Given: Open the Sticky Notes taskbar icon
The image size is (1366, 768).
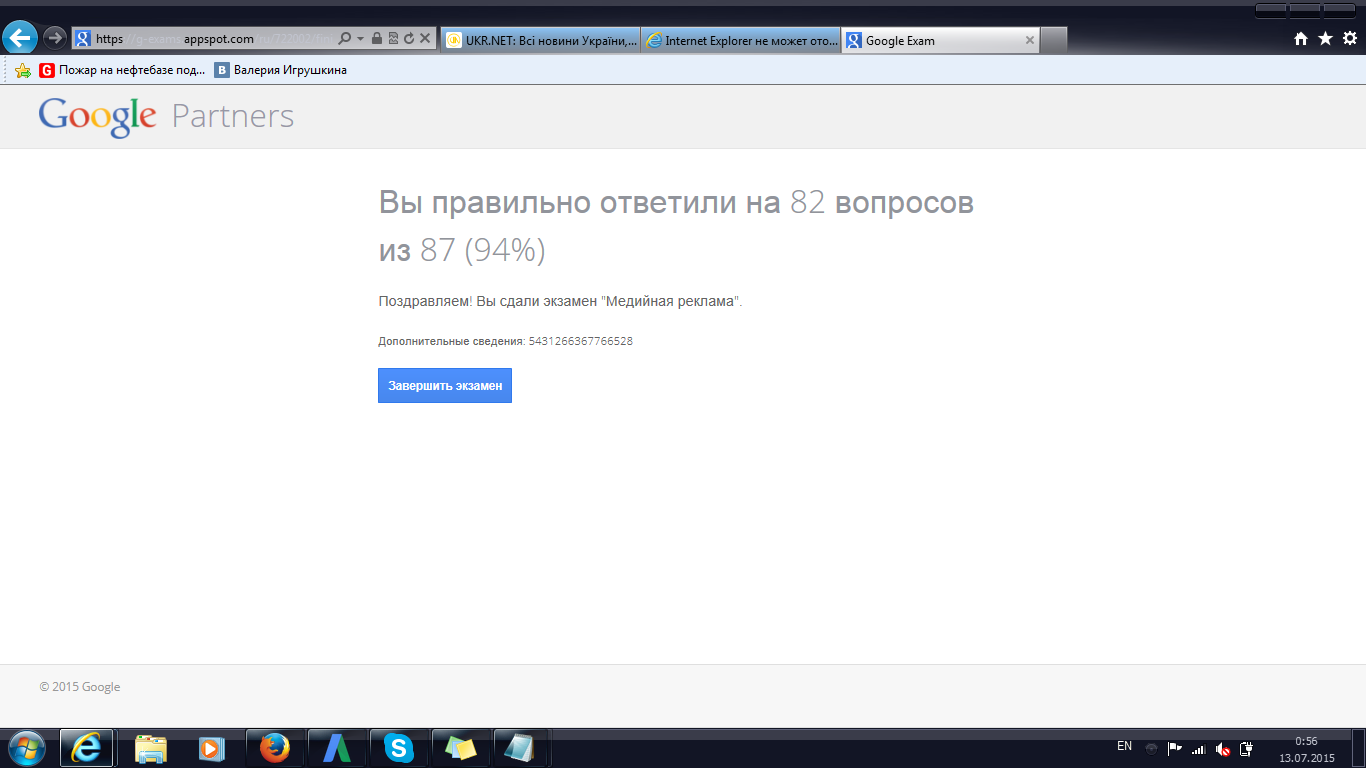Looking at the screenshot, I should [x=461, y=748].
